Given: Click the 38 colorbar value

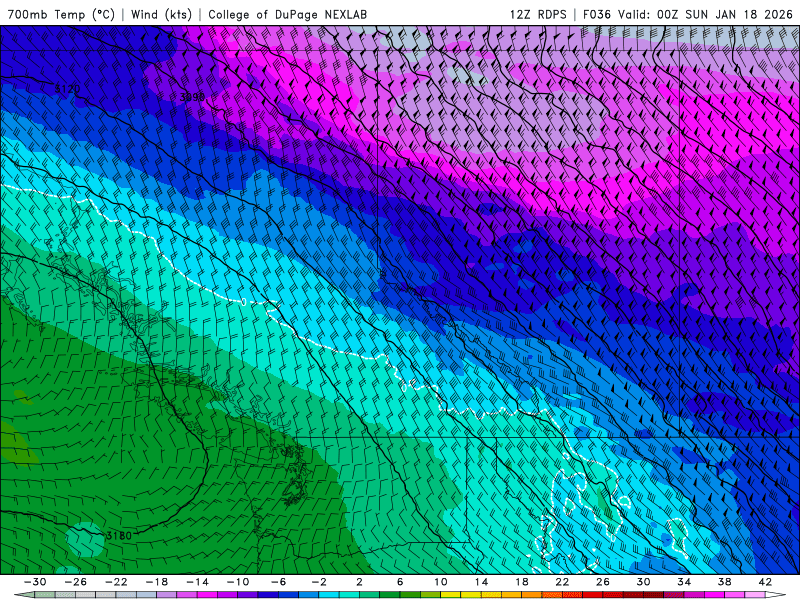Looking at the screenshot, I should tap(725, 582).
